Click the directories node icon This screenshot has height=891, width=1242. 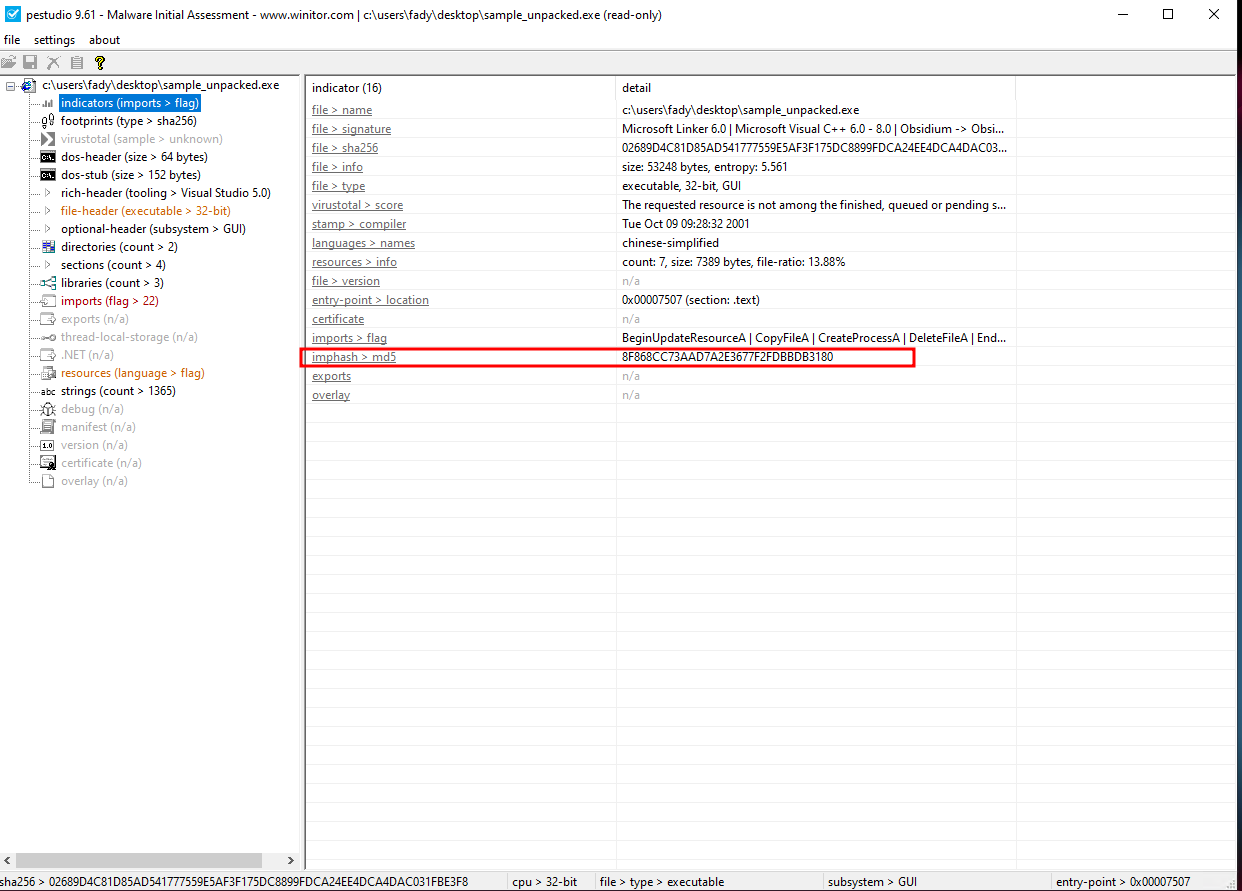pos(48,247)
